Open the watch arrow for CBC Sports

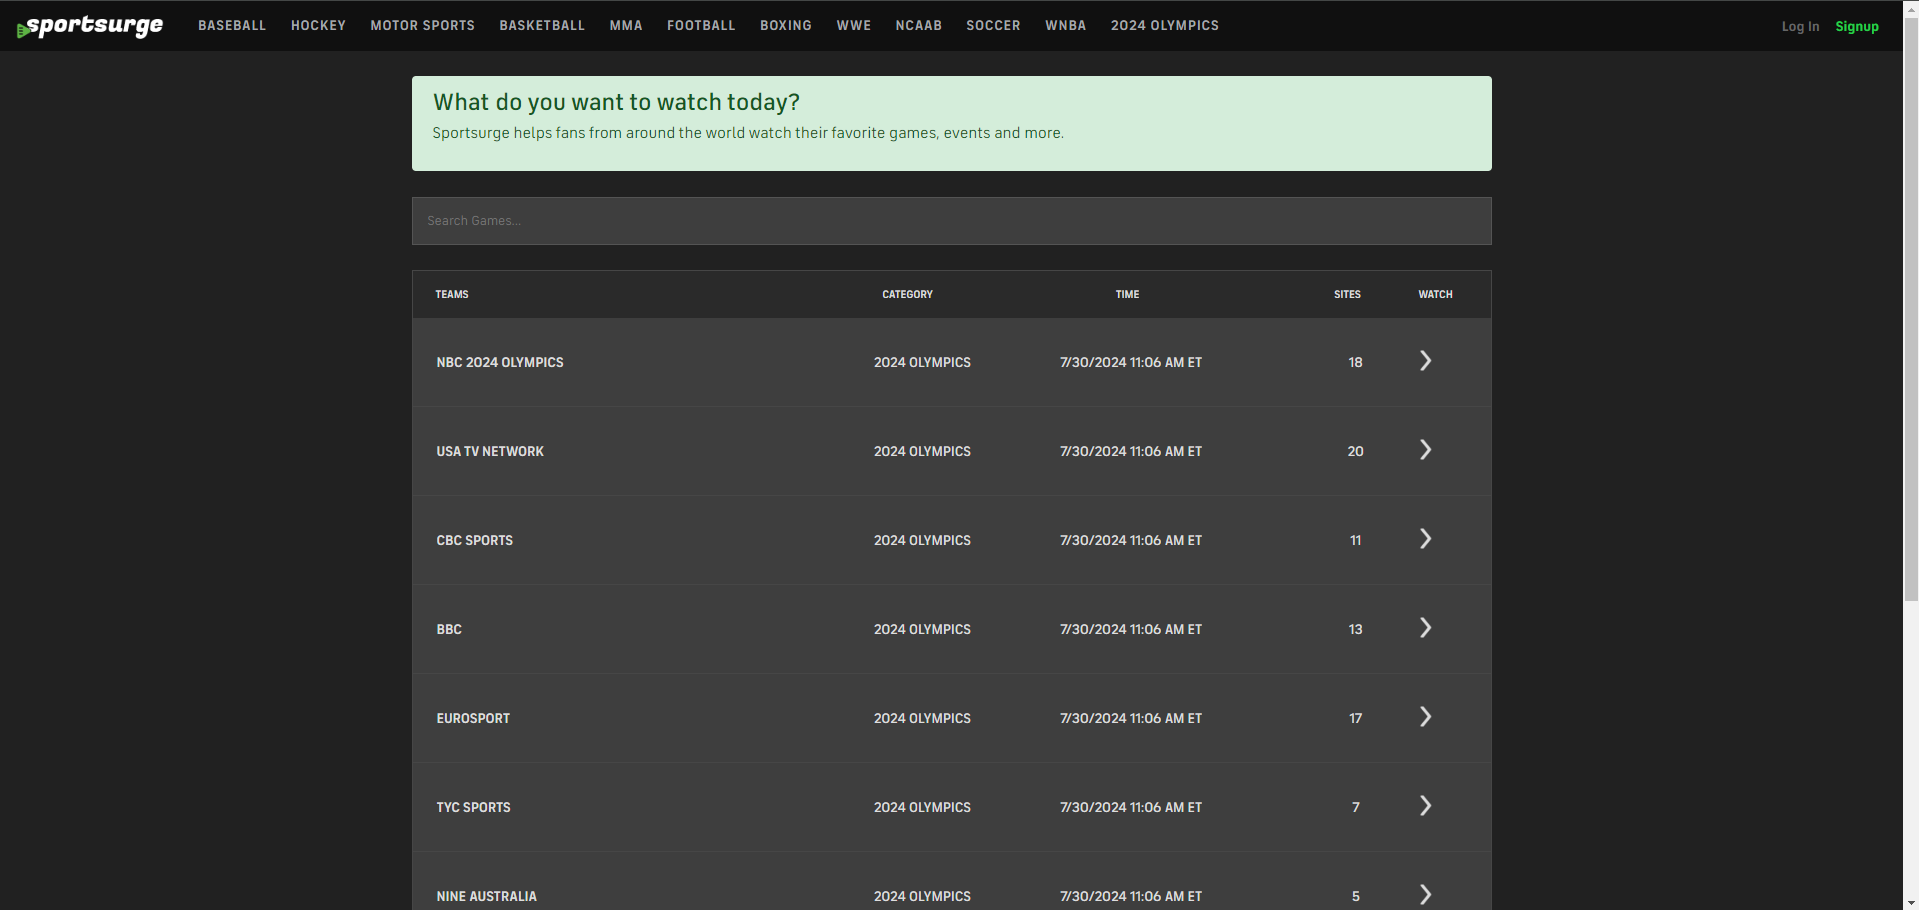tap(1425, 539)
